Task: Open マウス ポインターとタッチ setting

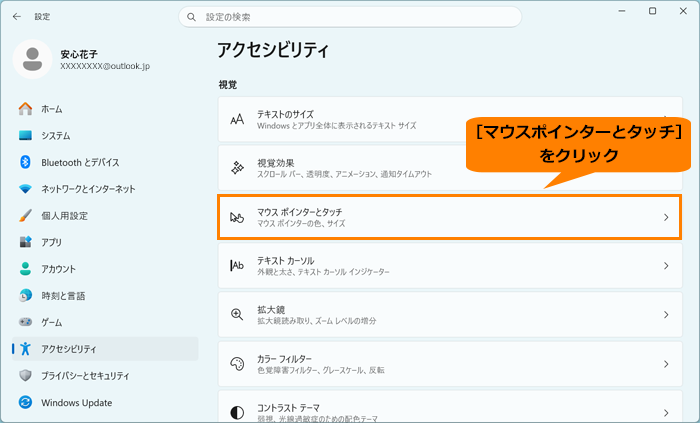Action: click(450, 217)
